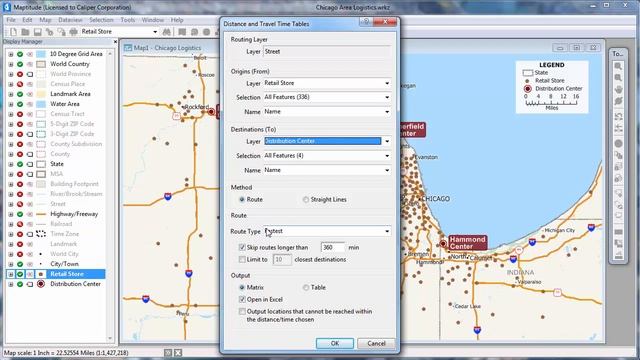
Task: Select the Pan hand tool
Action: (x=618, y=89)
